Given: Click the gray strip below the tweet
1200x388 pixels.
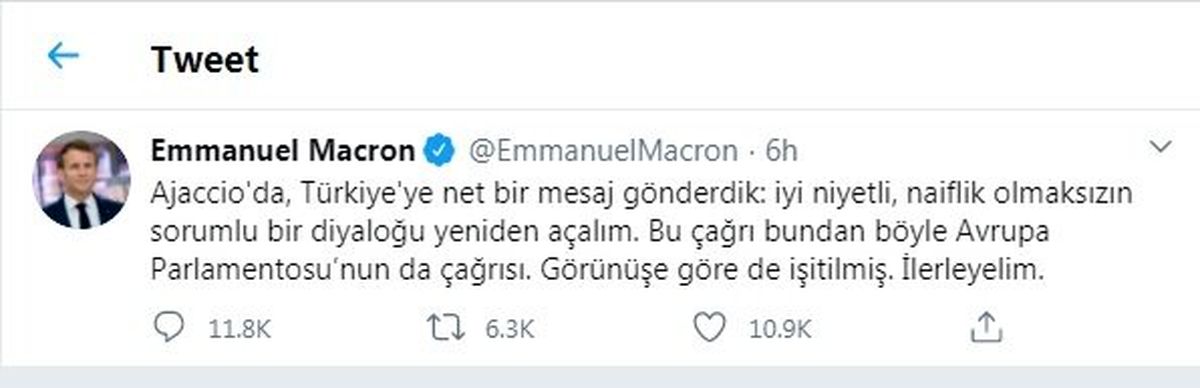Looking at the screenshot, I should (600, 377).
